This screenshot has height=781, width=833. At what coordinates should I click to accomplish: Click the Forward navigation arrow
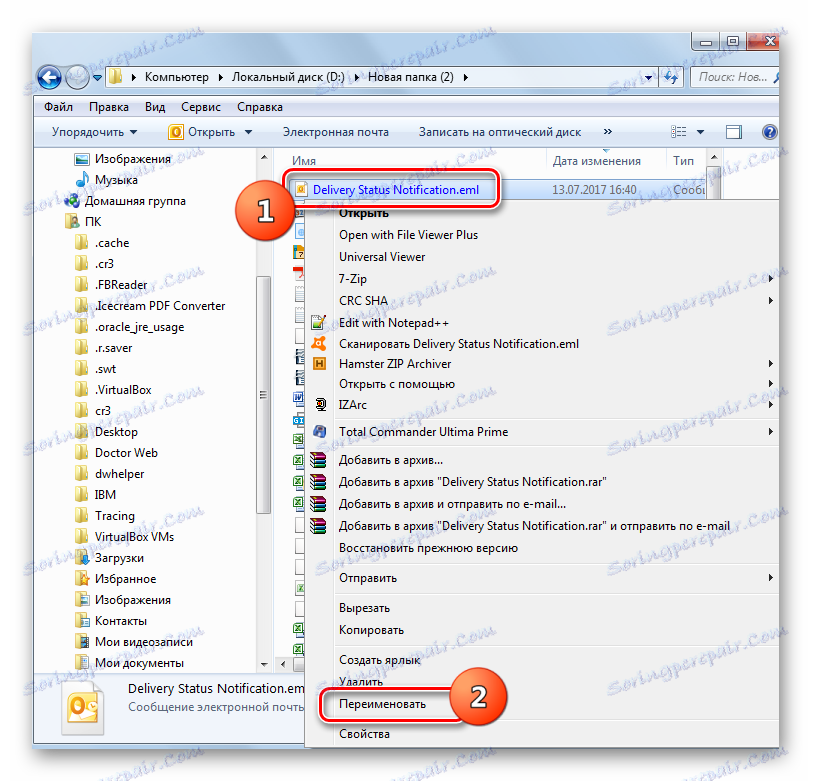click(78, 78)
